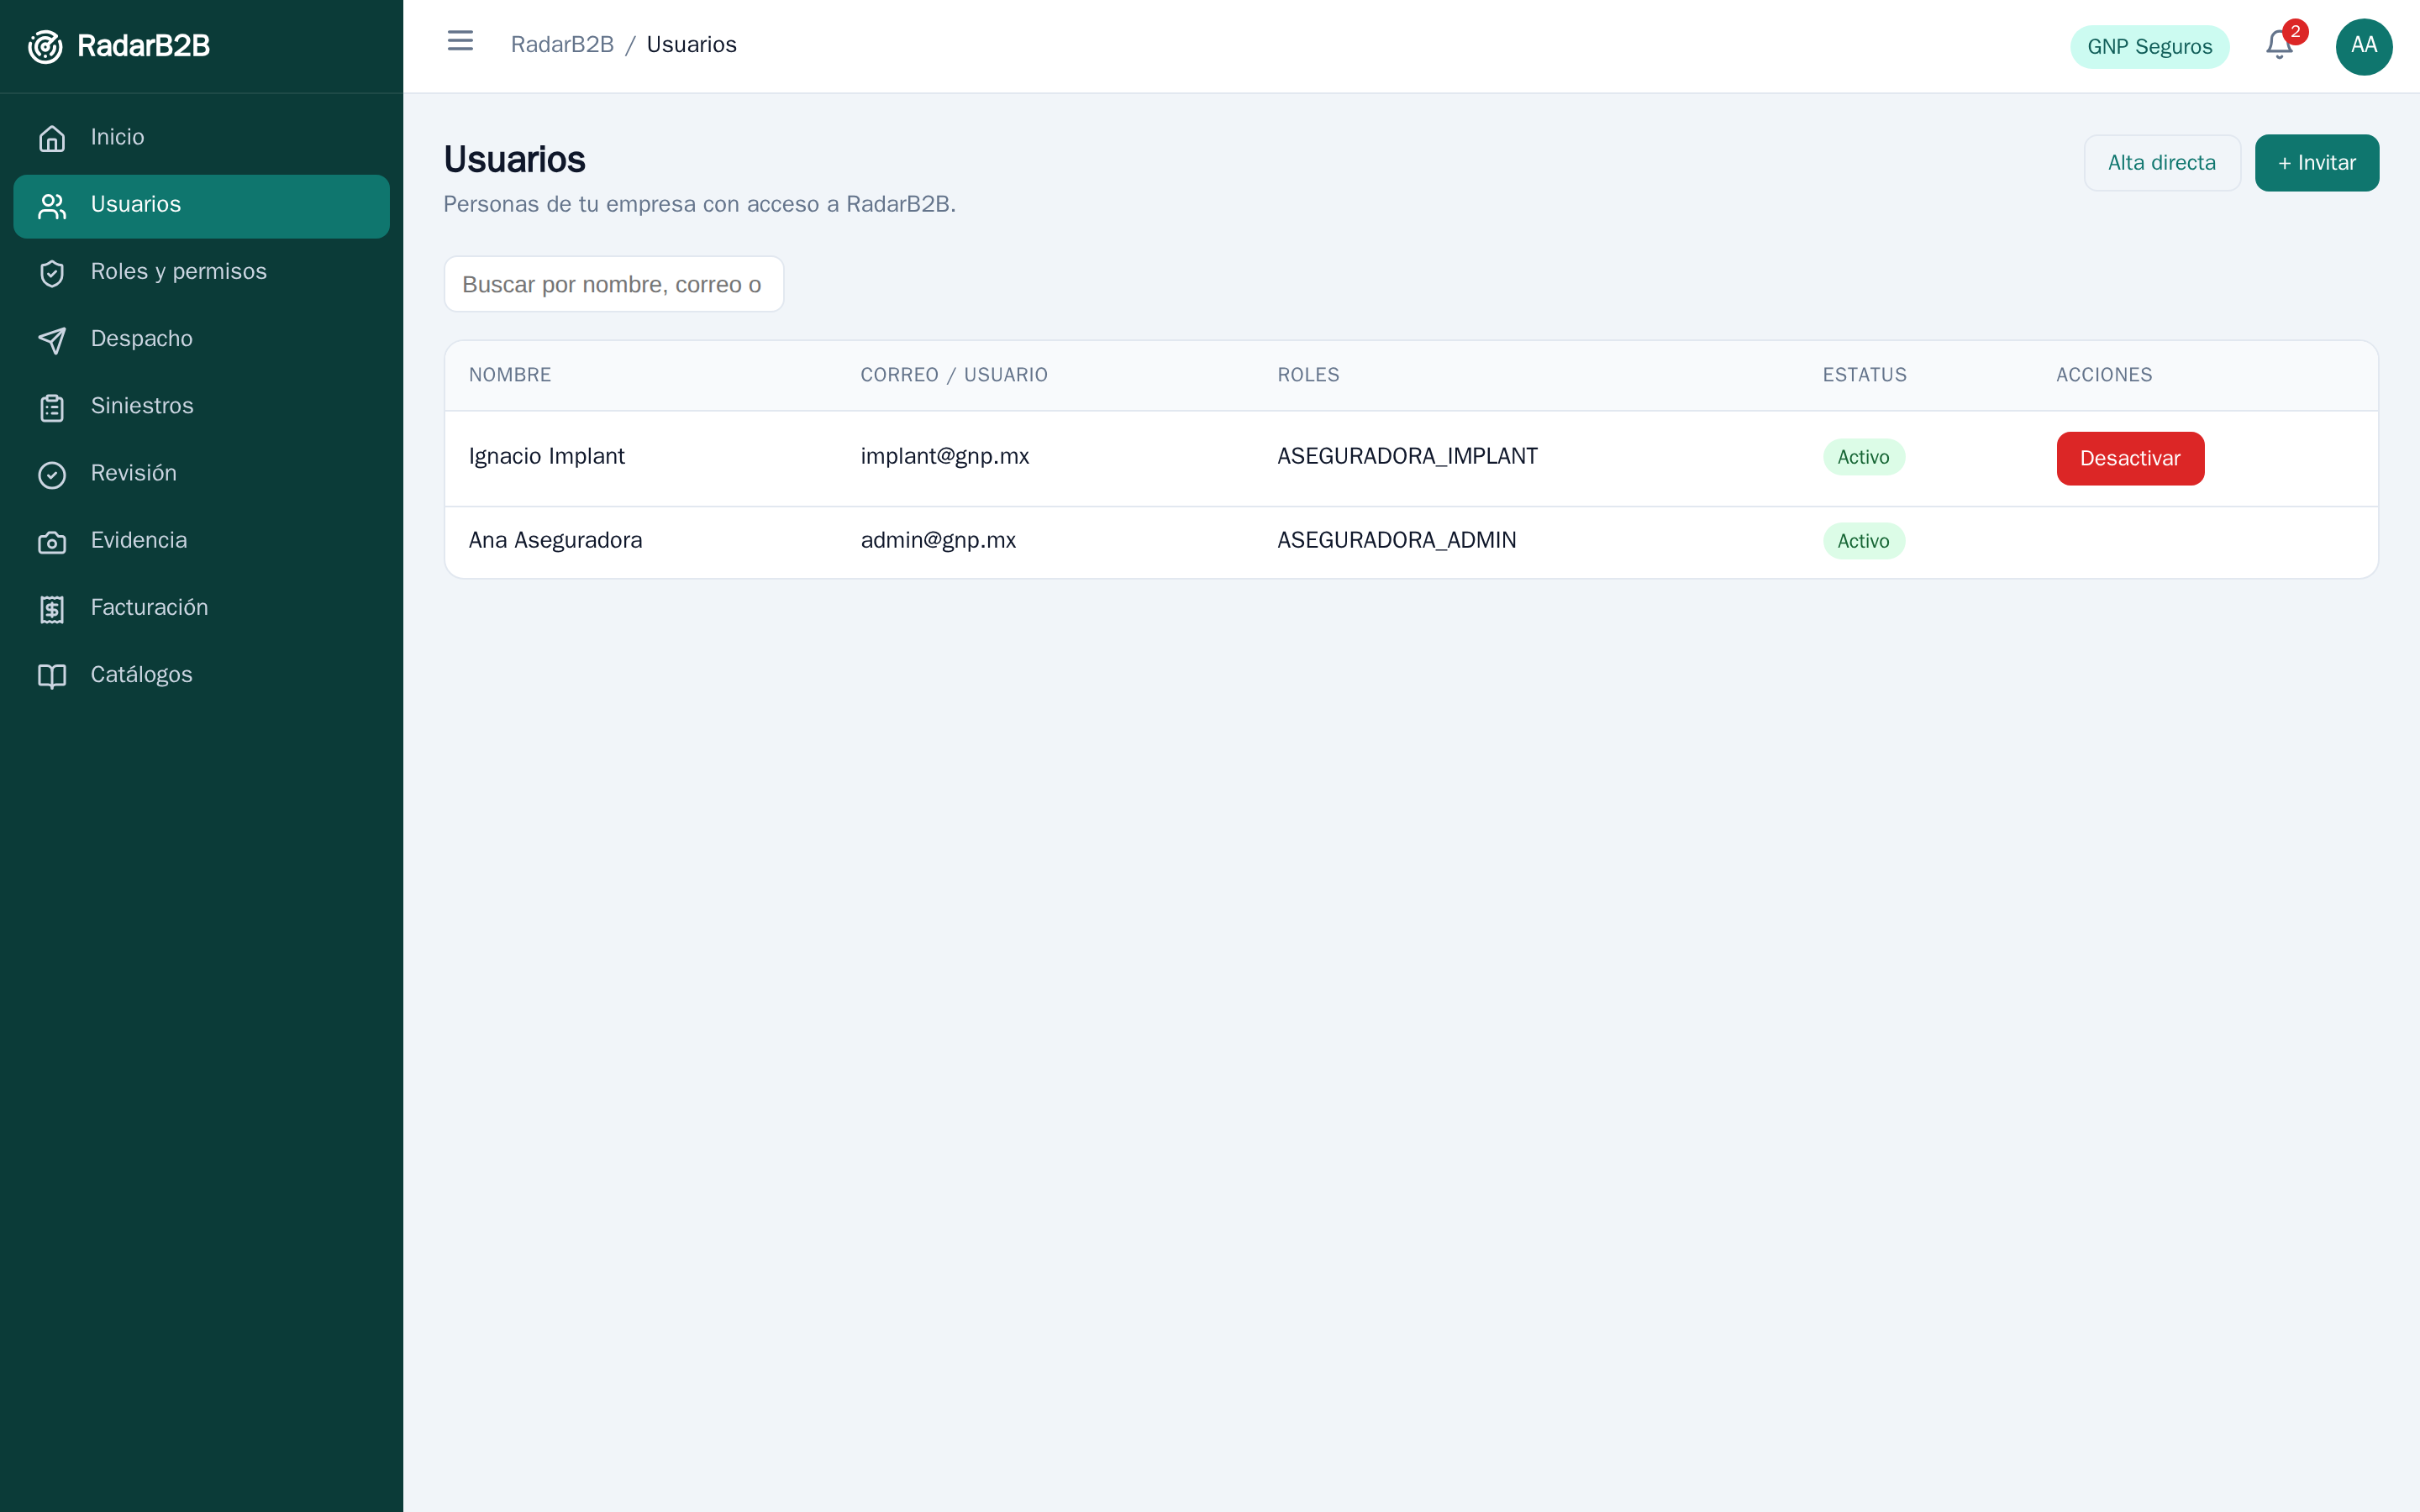This screenshot has height=1512, width=2420.
Task: Click the + Invitar button
Action: click(2317, 163)
